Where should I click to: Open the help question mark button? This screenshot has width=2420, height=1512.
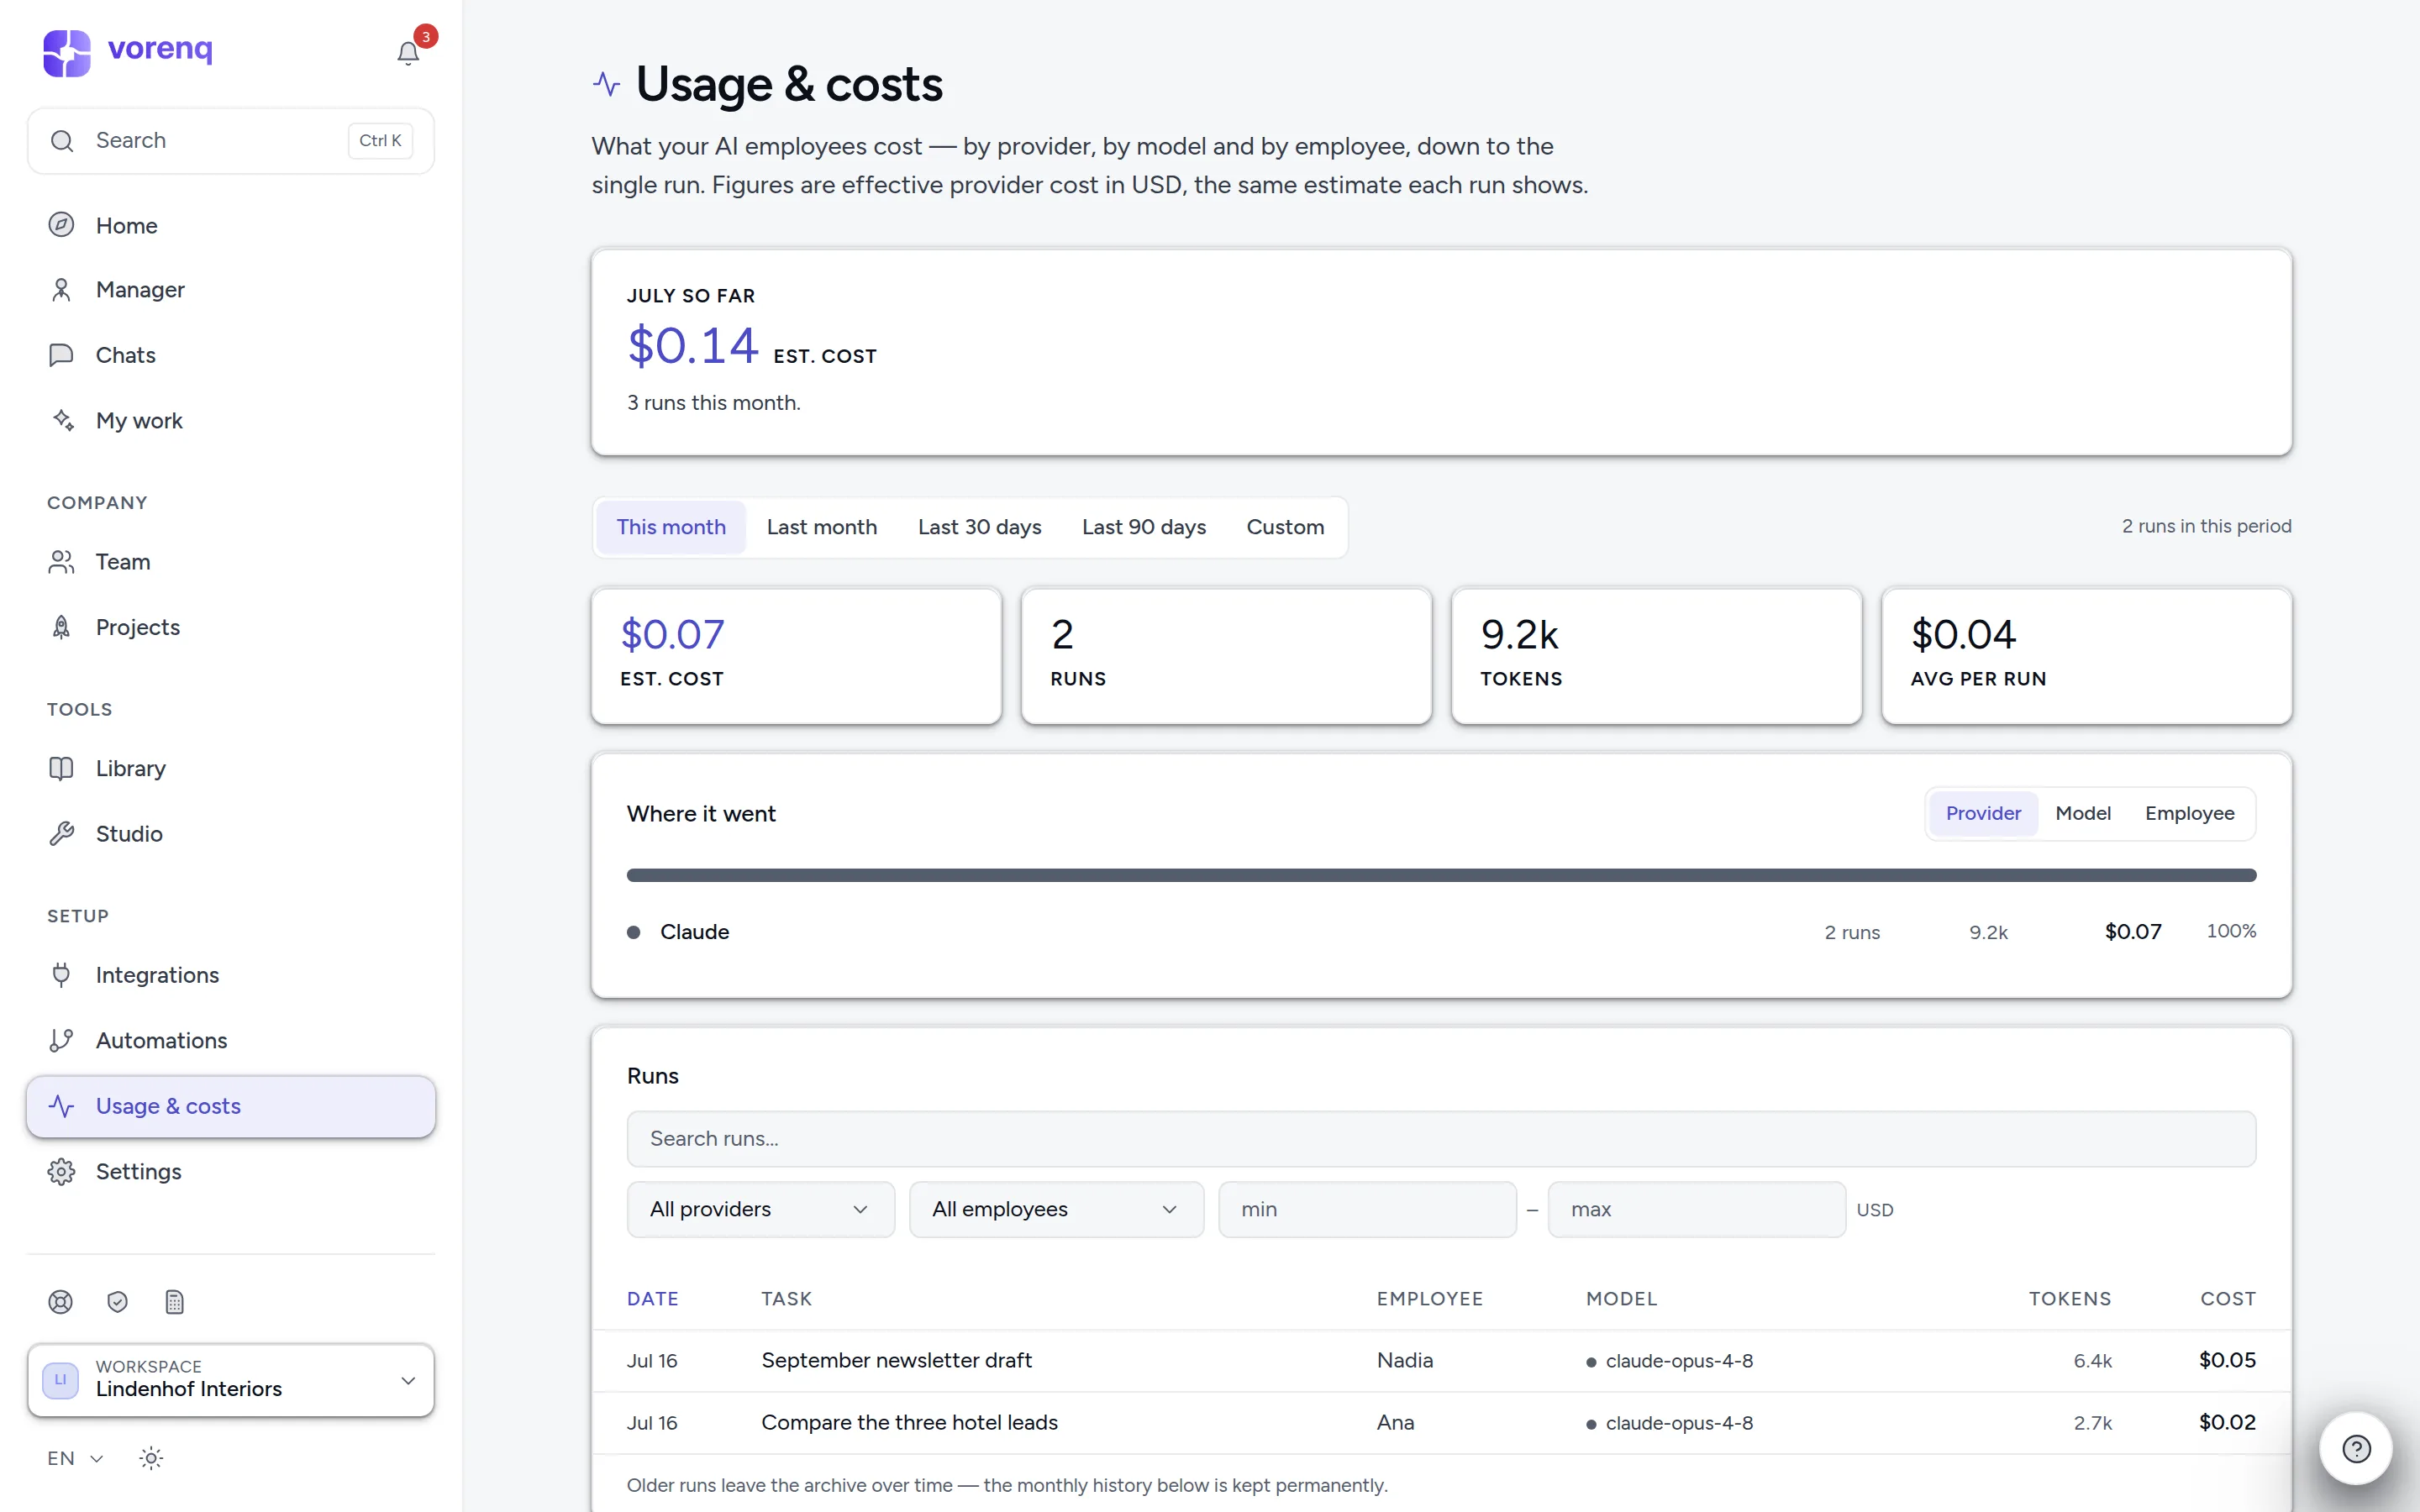(x=2356, y=1448)
